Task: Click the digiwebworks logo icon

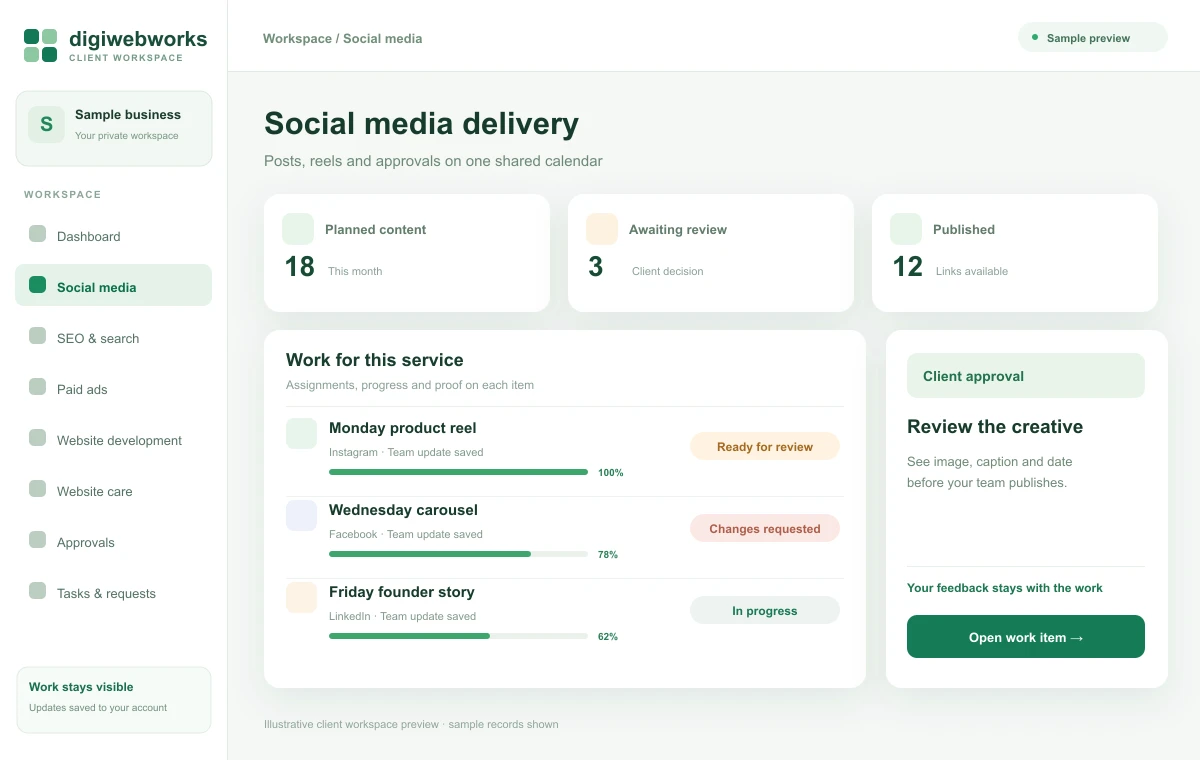Action: click(x=40, y=45)
